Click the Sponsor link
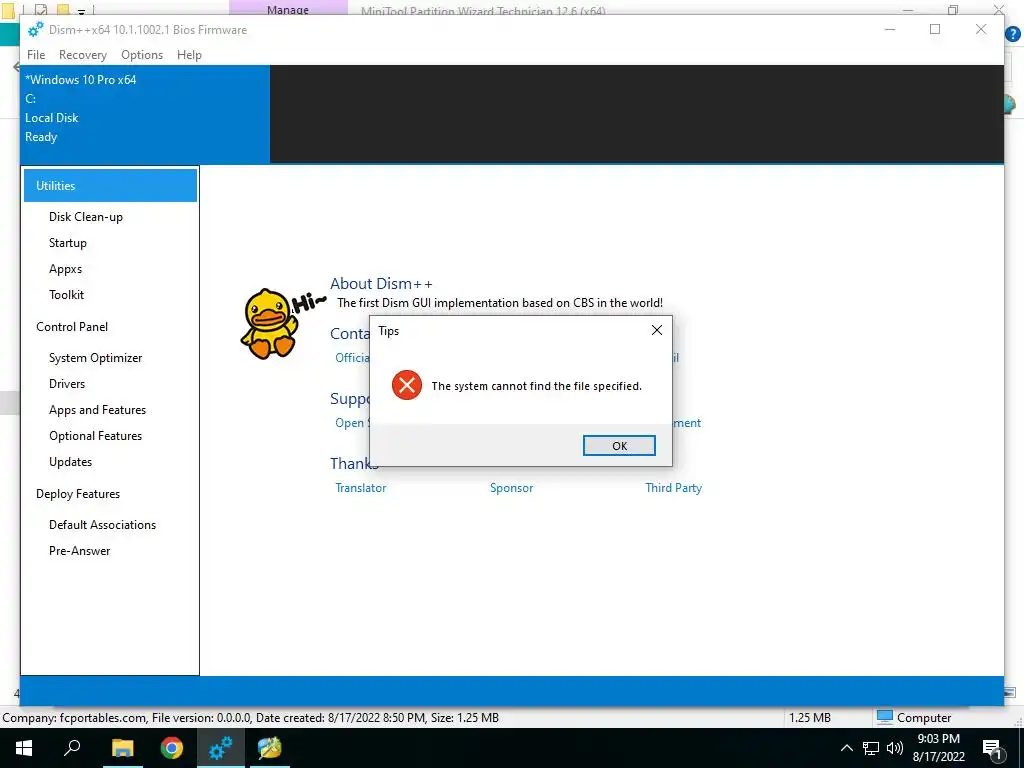Image resolution: width=1024 pixels, height=768 pixels. (511, 488)
